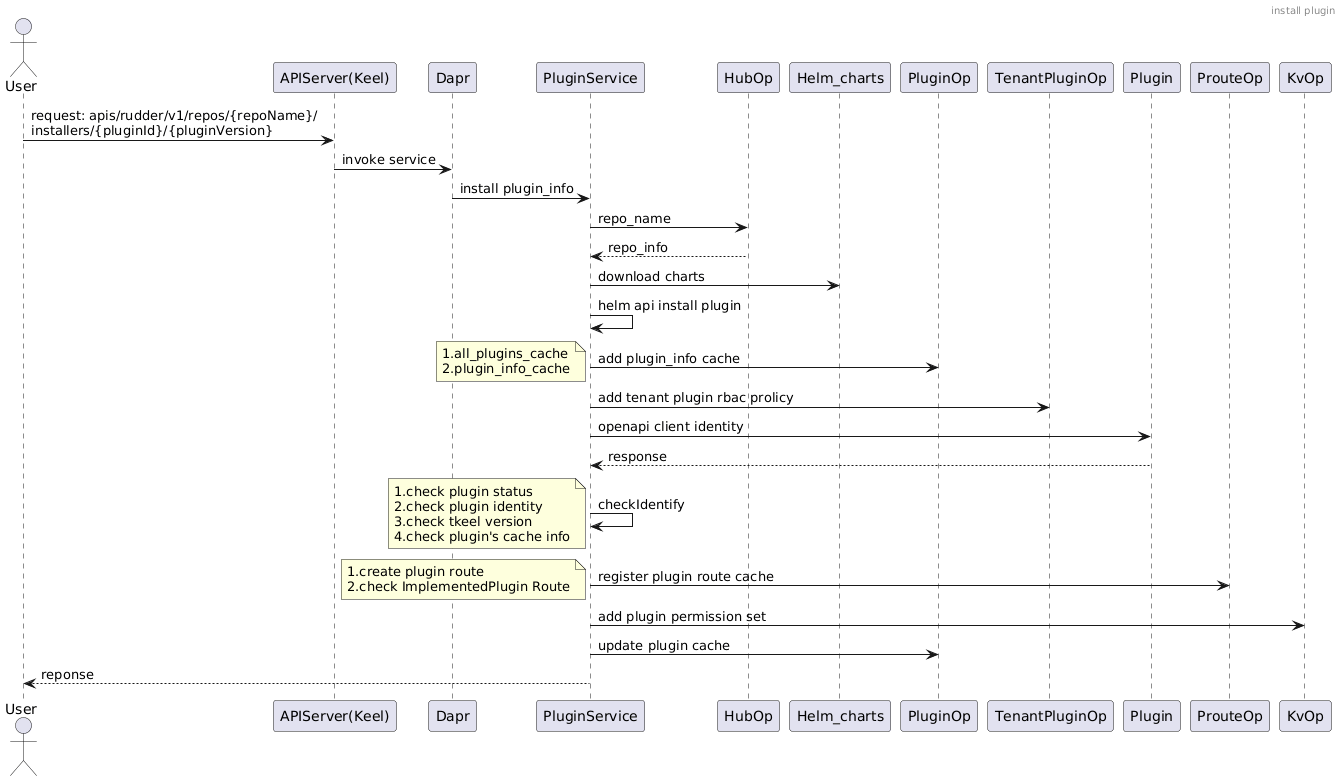The height and width of the screenshot is (781, 1342).
Task: Click the footer KvOp participant box
Action: point(1304,716)
